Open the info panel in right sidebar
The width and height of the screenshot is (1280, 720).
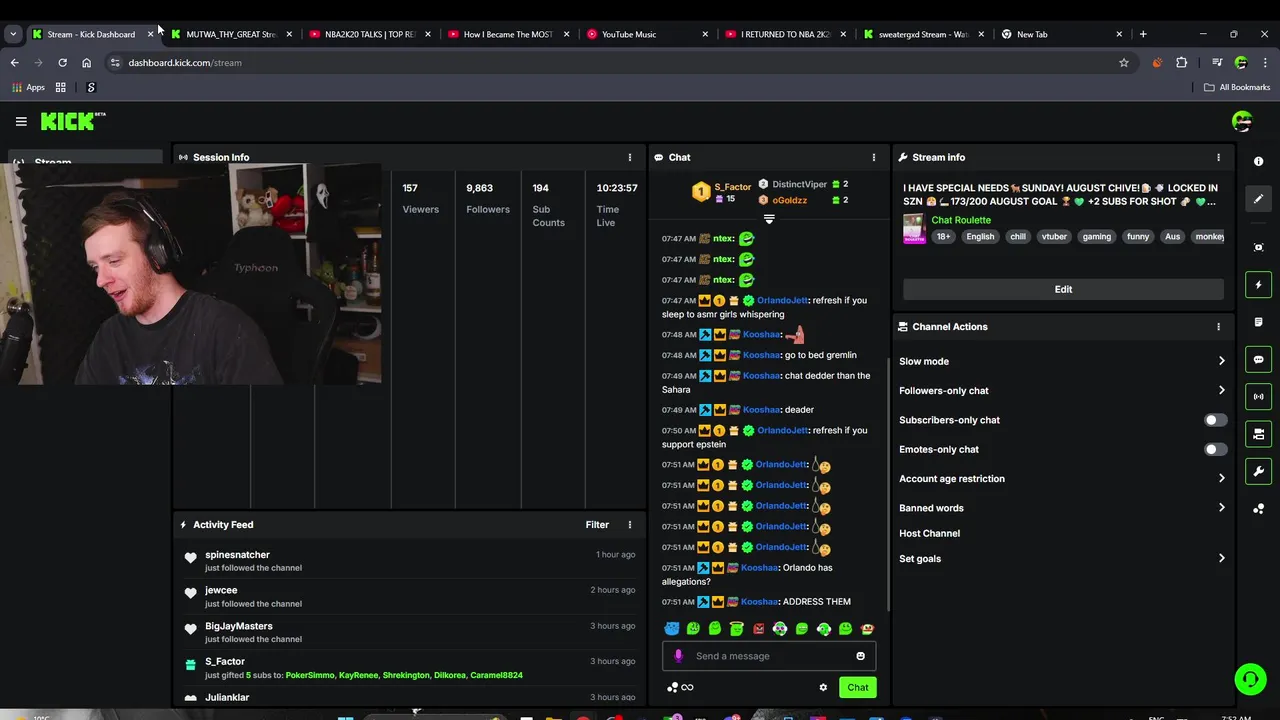pyautogui.click(x=1258, y=161)
